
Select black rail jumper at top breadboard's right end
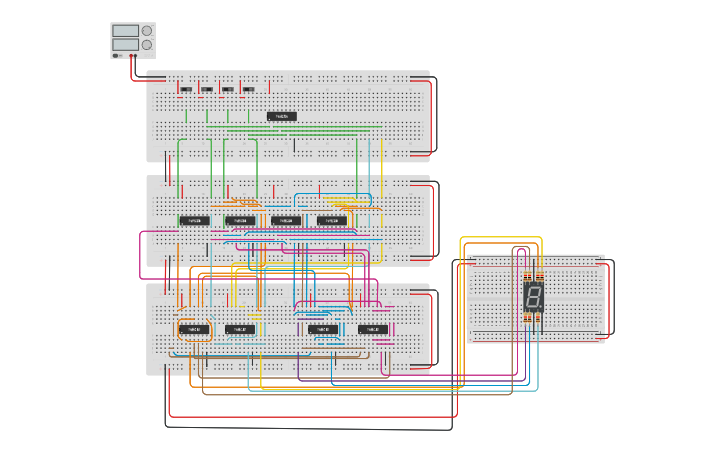pos(436,114)
